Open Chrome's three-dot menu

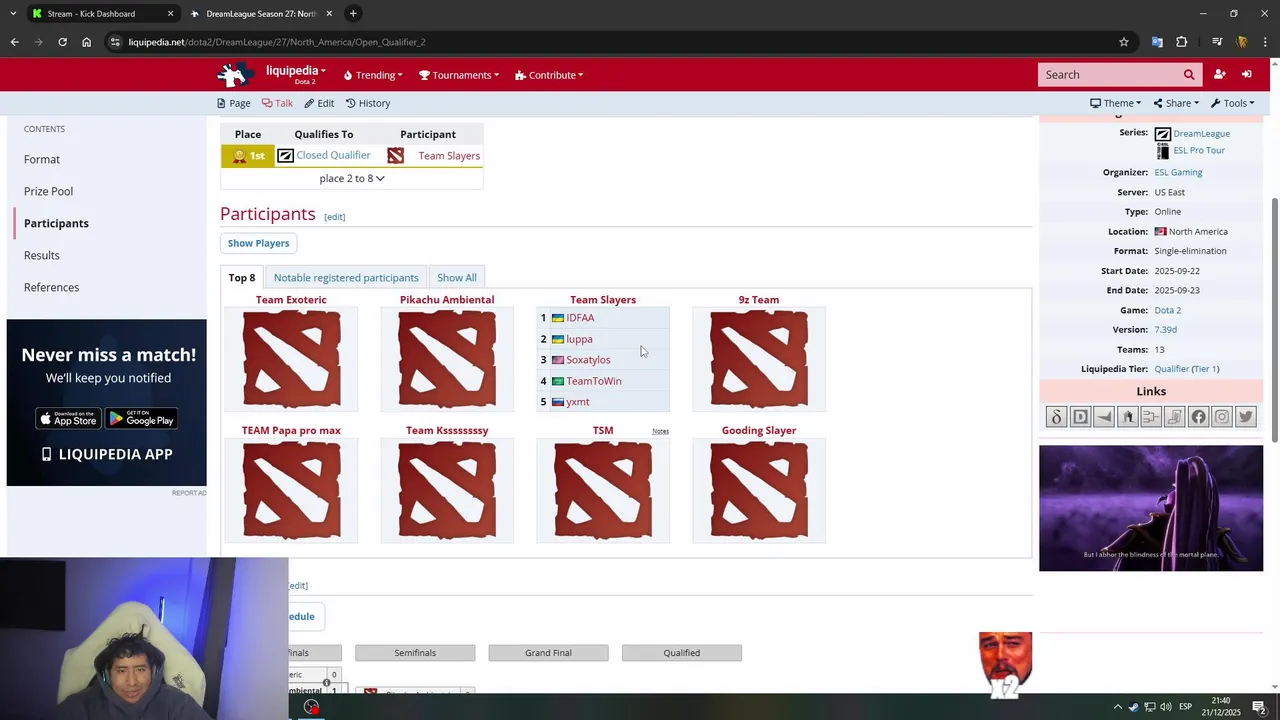(1265, 42)
